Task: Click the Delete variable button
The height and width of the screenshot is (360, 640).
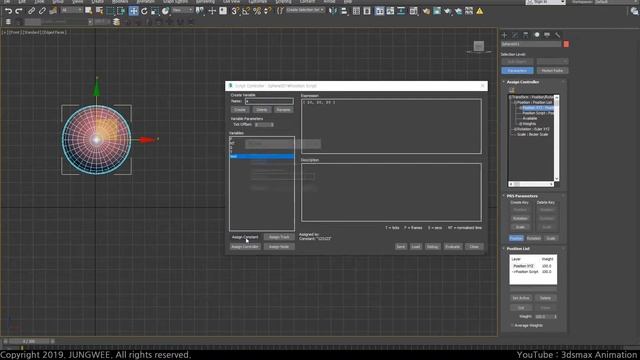Action: tap(262, 110)
